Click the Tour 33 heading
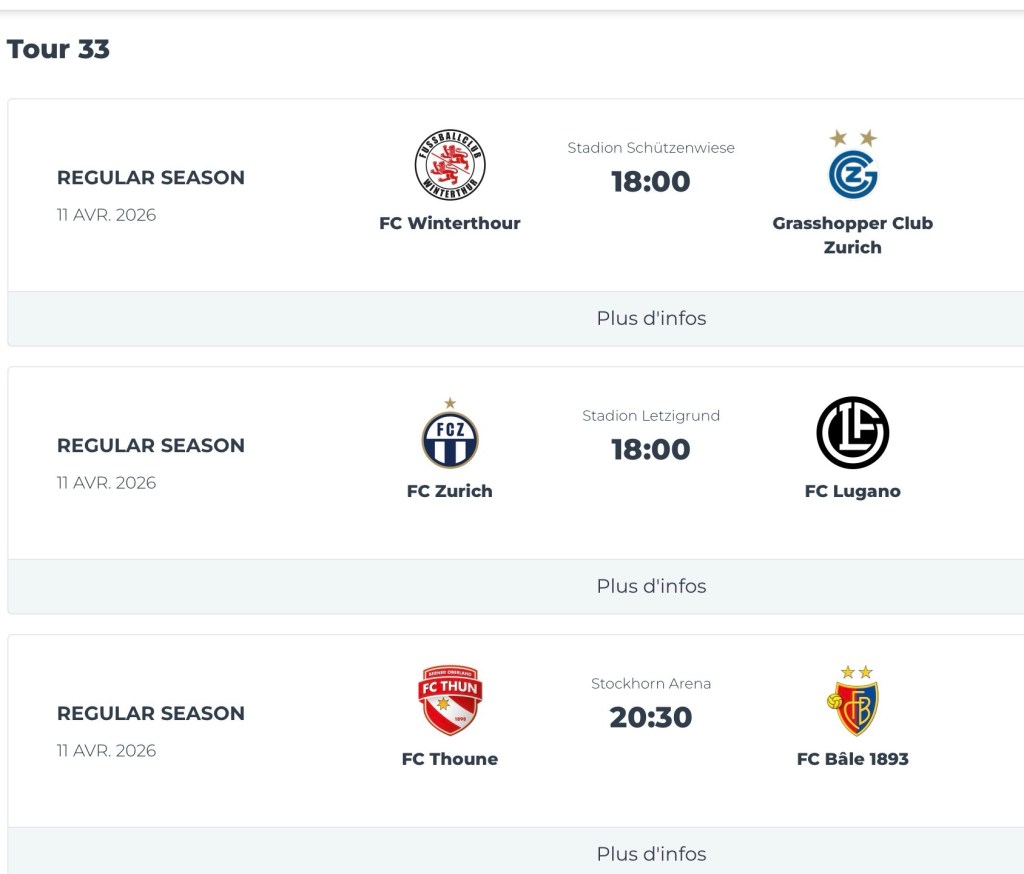Viewport: 1024px width, 874px height. pos(58,49)
